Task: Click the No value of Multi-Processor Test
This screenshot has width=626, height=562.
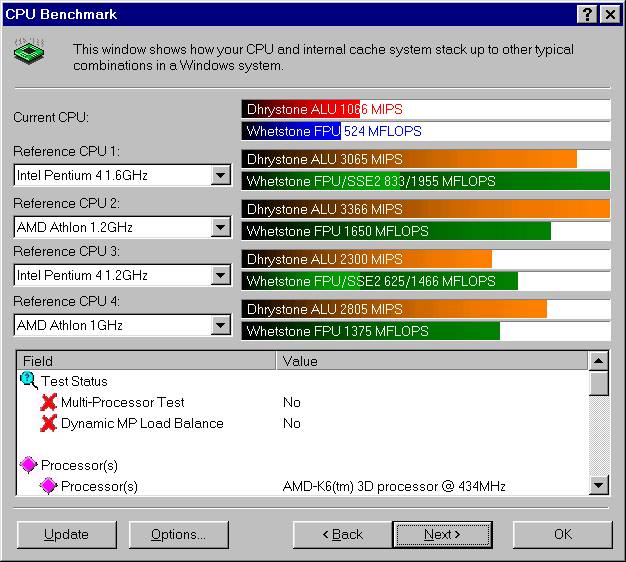Action: [291, 402]
